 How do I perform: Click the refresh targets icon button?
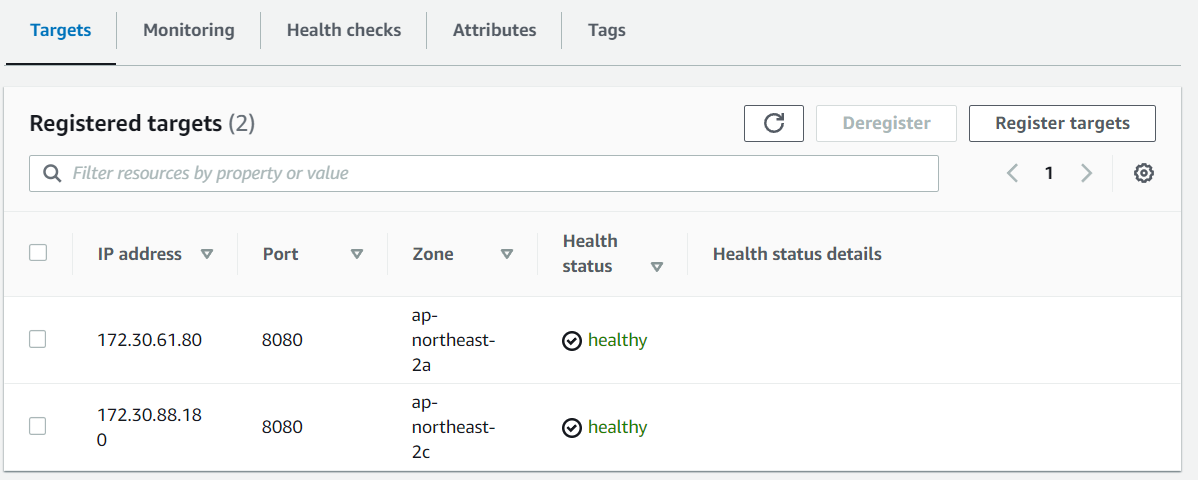pyautogui.click(x=774, y=123)
